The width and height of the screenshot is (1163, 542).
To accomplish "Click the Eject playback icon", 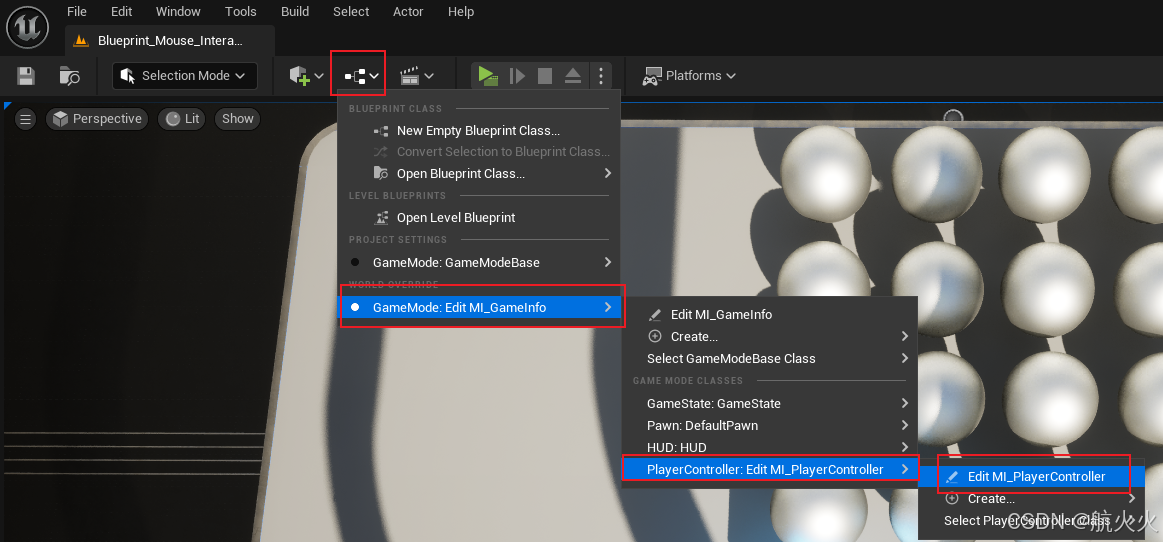I will (x=573, y=76).
